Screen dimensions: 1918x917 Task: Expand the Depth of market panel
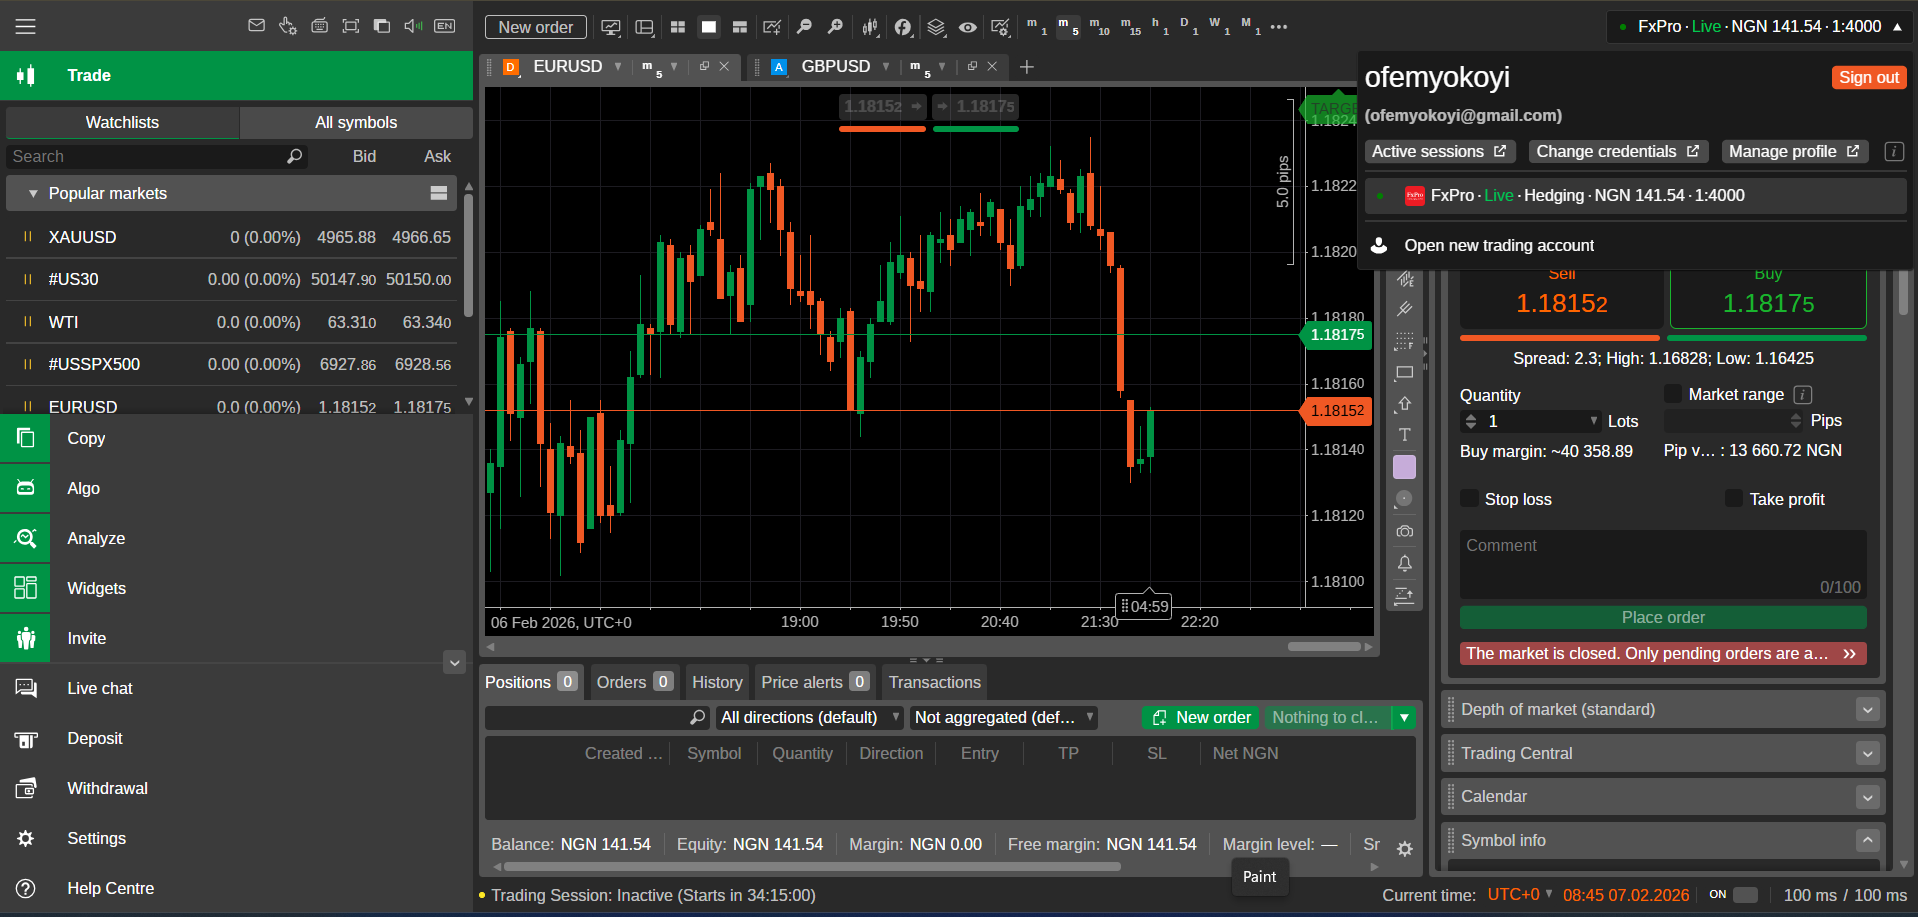[1866, 710]
